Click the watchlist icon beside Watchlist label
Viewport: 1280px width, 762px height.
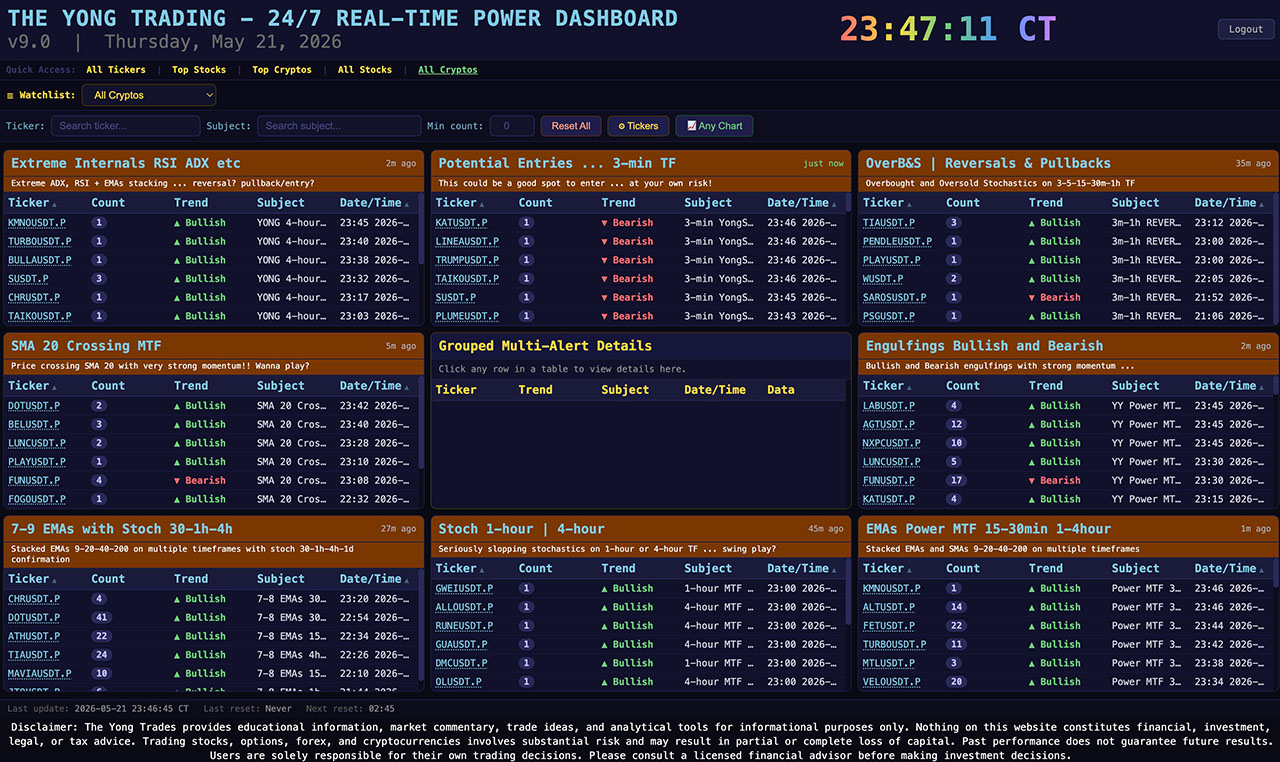click(11, 96)
